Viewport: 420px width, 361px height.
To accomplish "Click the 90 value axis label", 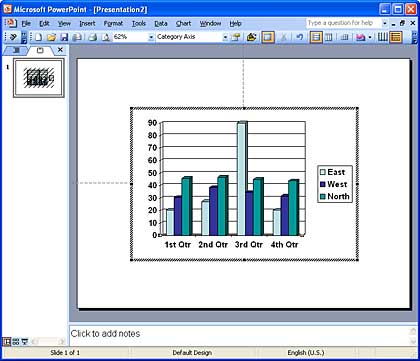I will point(152,123).
